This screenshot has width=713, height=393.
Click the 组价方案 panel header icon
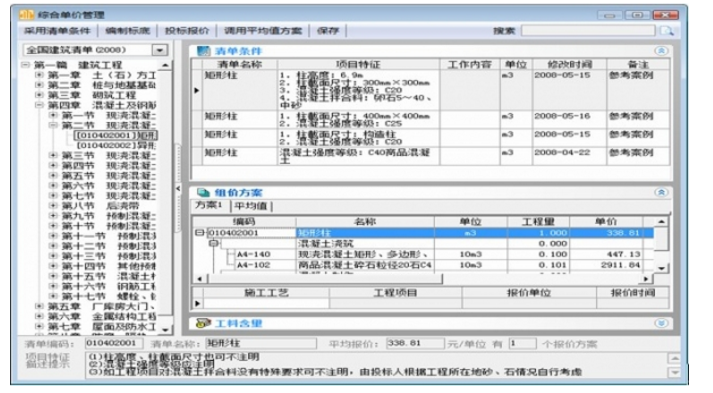[x=203, y=192]
